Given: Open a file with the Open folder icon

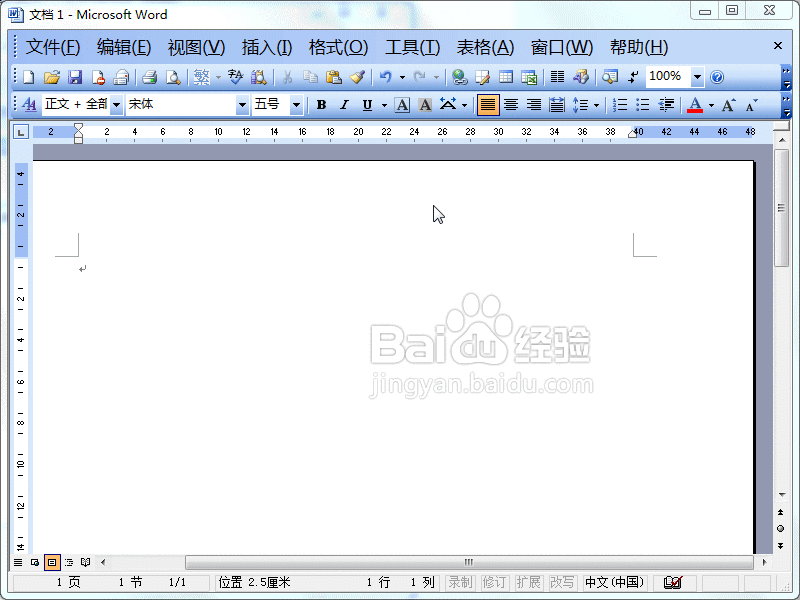Looking at the screenshot, I should tap(52, 77).
